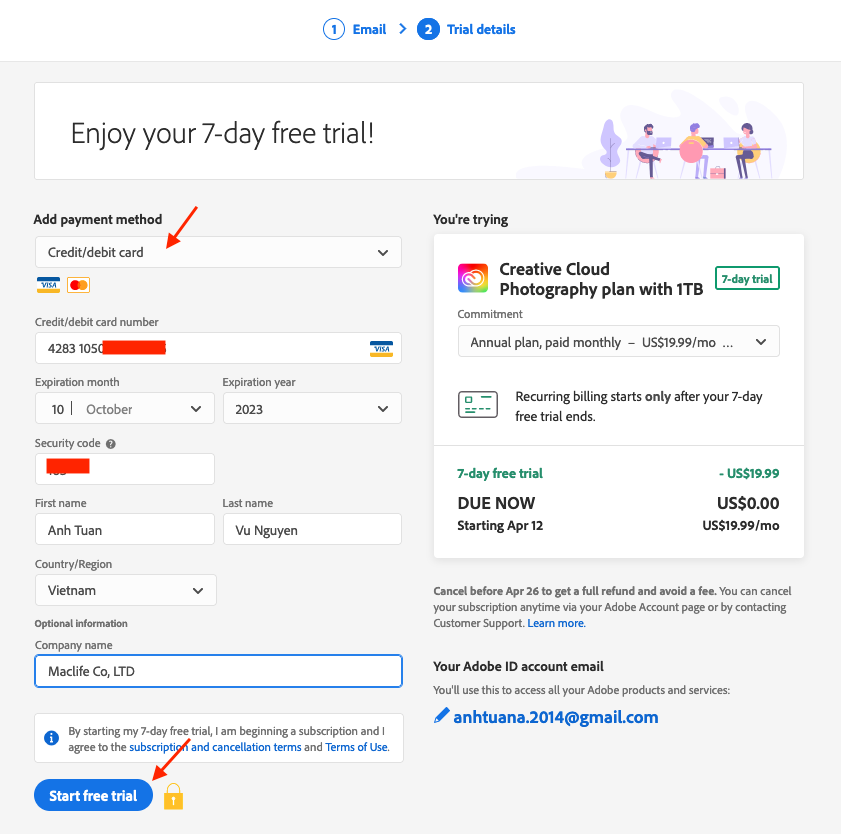Viewport: 841px width, 834px height.
Task: Click the blue info icon beside subscription terms
Action: tap(52, 738)
